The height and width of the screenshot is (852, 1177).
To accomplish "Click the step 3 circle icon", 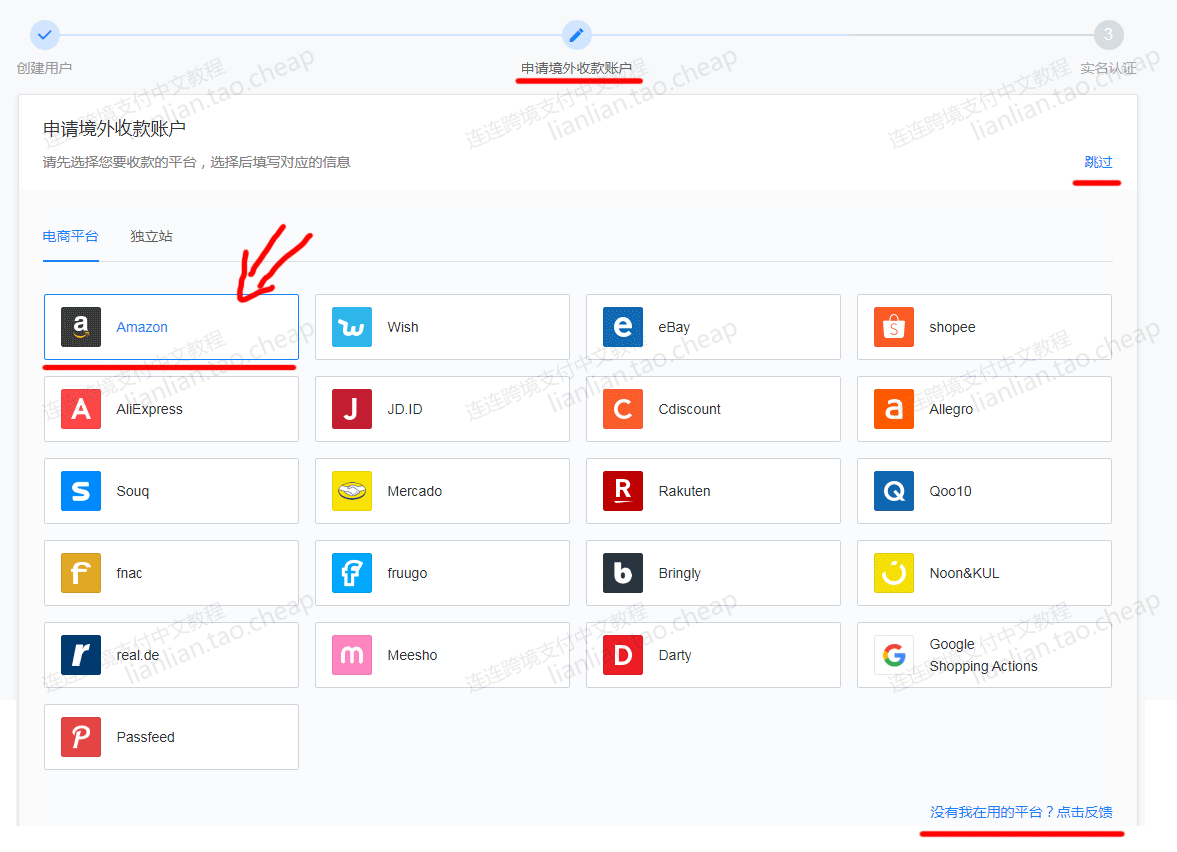I will [1109, 35].
